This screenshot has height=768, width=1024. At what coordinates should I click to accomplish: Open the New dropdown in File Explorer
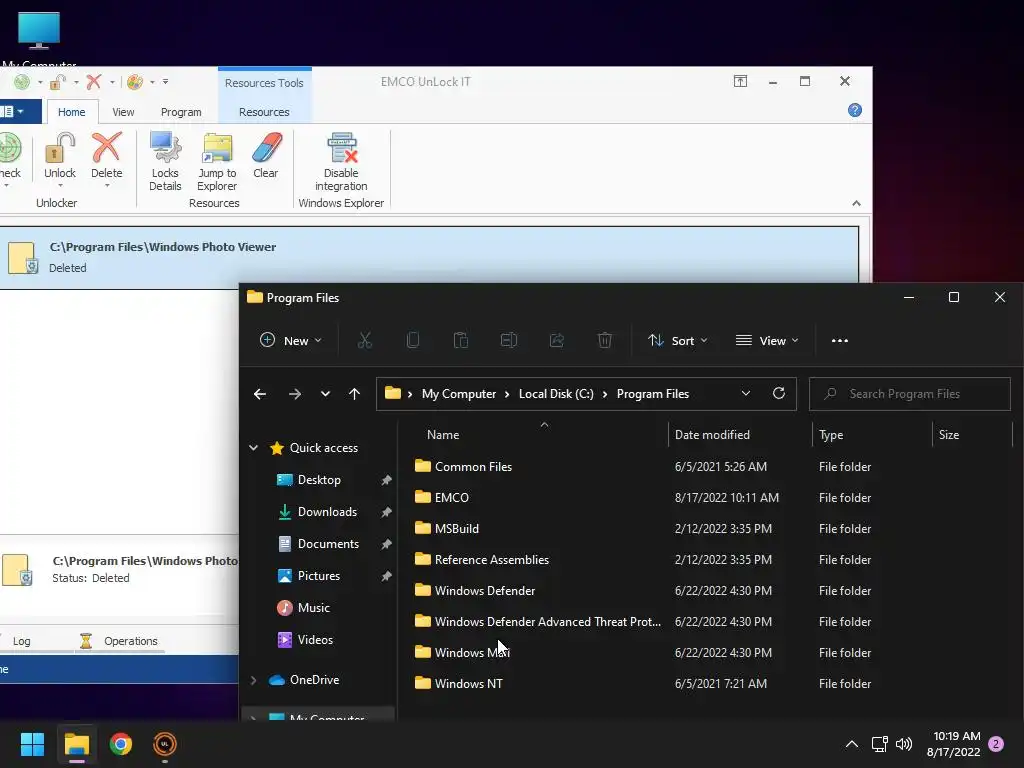click(291, 340)
